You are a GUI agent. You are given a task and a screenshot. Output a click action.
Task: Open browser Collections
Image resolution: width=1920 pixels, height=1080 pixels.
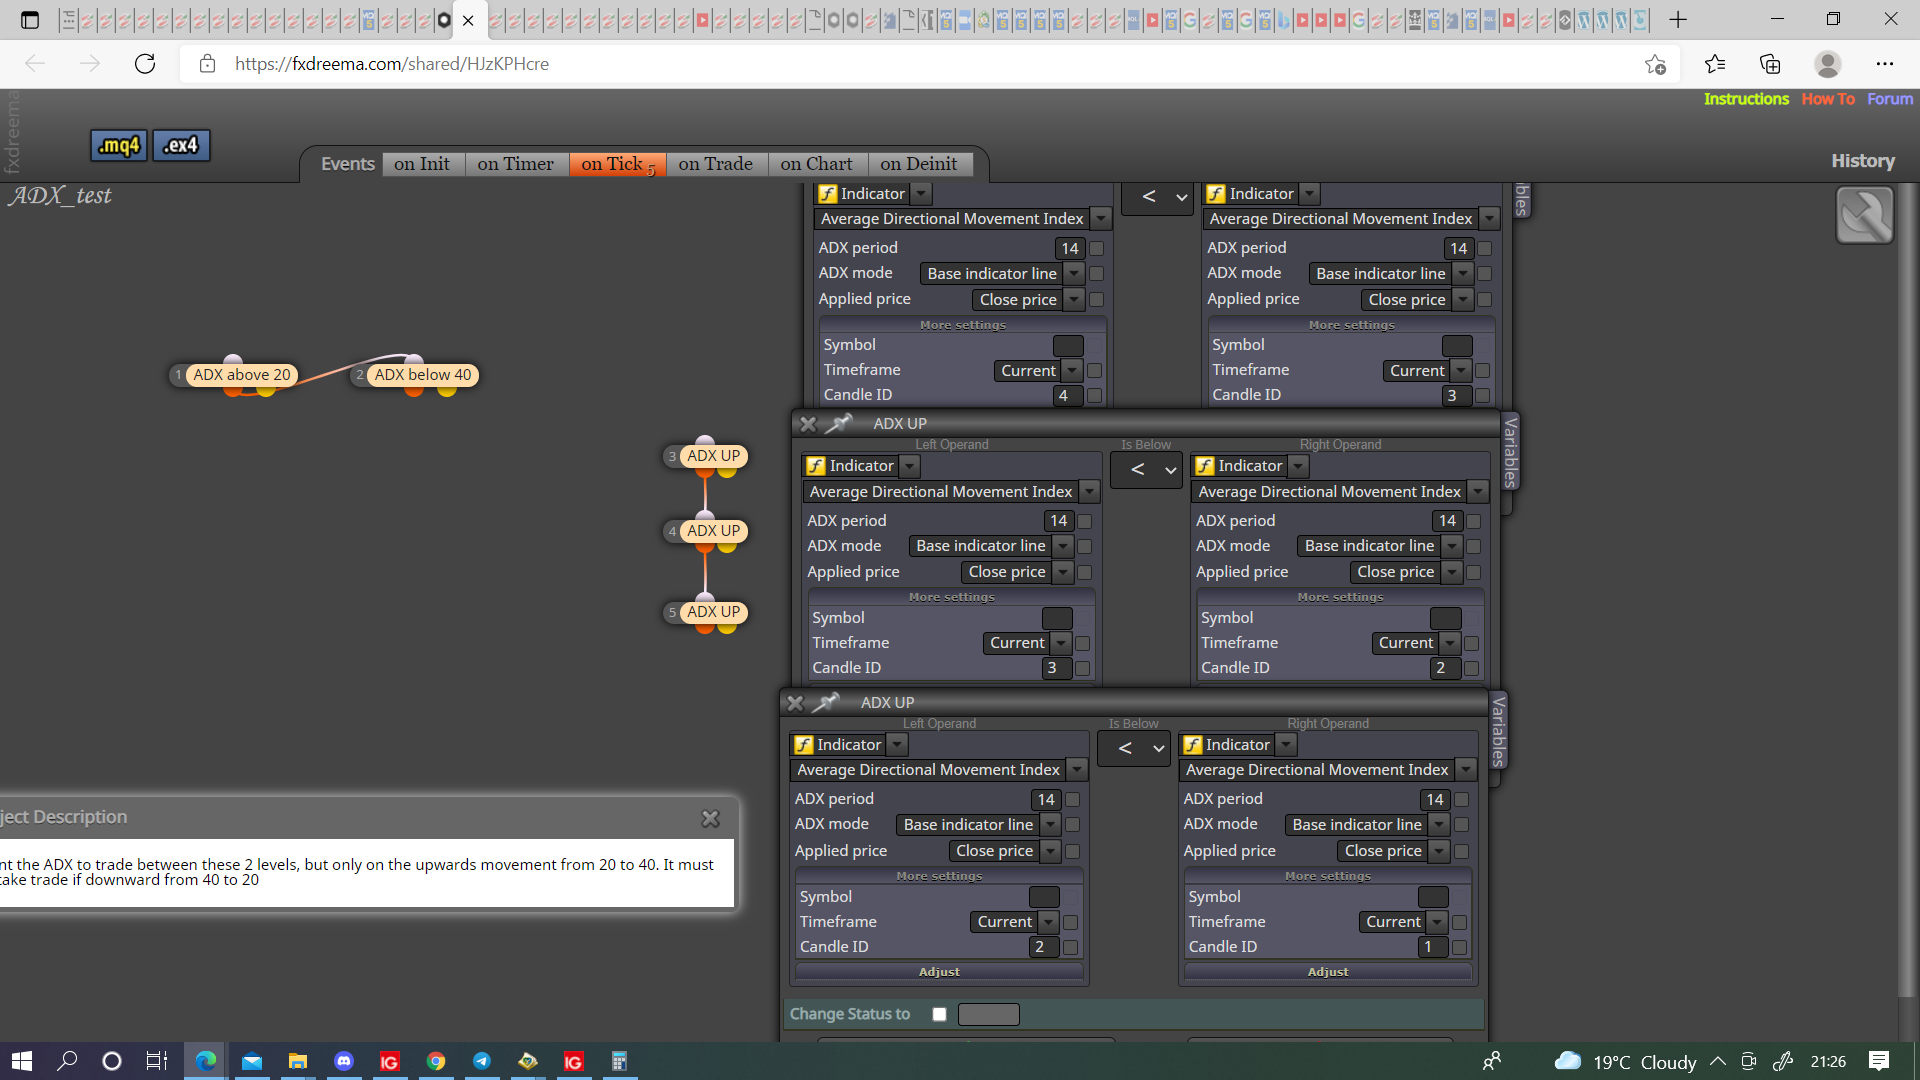coord(1770,64)
